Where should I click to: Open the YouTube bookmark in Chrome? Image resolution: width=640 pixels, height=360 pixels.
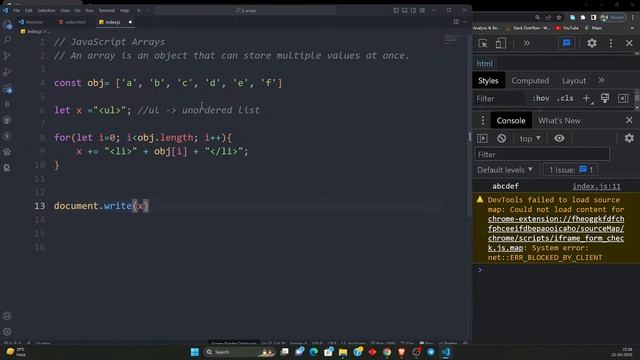pos(567,28)
